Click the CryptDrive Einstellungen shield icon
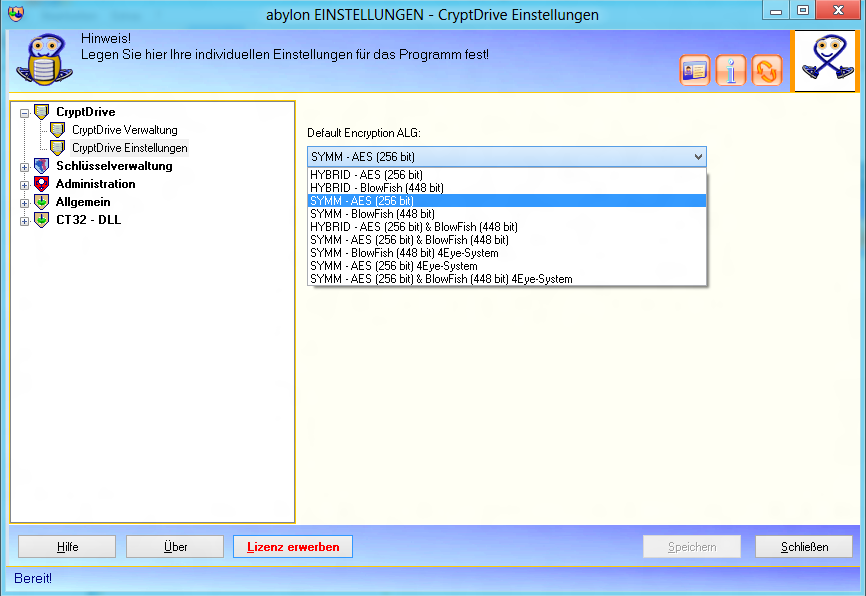 (57, 148)
